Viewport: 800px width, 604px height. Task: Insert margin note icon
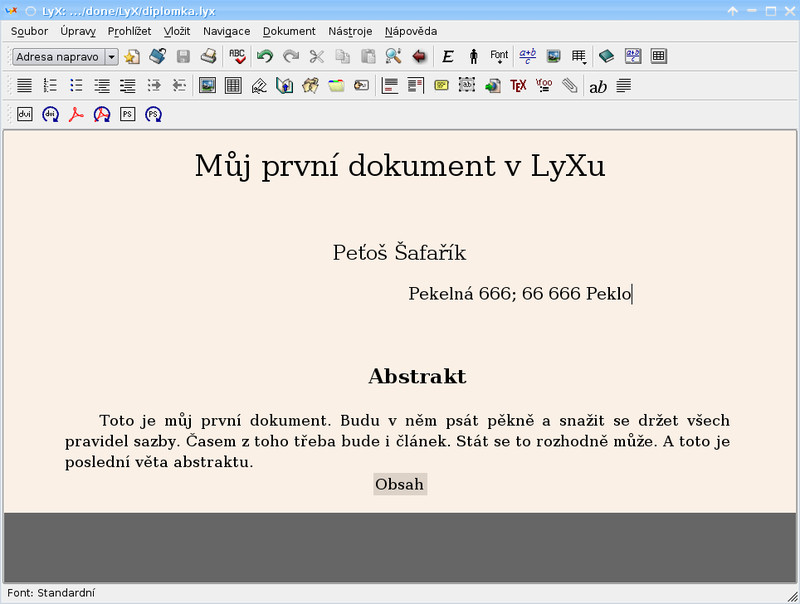(x=416, y=85)
